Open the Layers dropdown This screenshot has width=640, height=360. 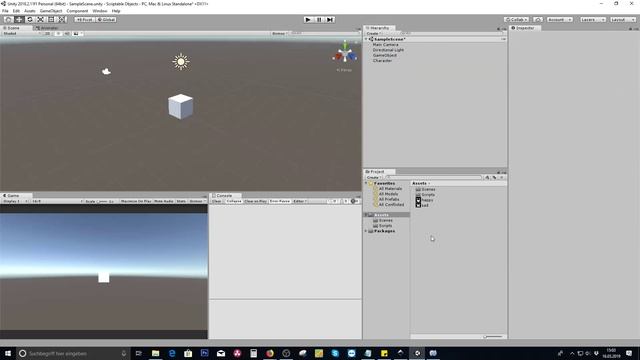click(x=593, y=20)
